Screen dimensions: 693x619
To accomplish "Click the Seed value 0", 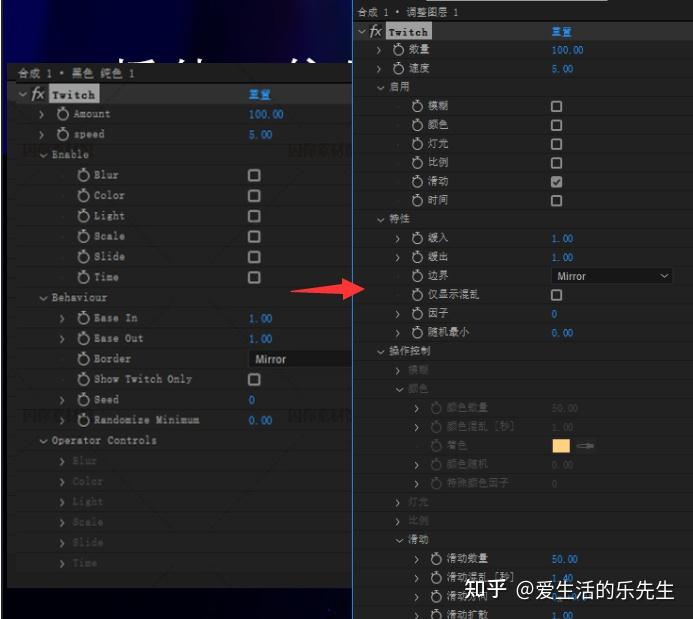I will coord(251,400).
